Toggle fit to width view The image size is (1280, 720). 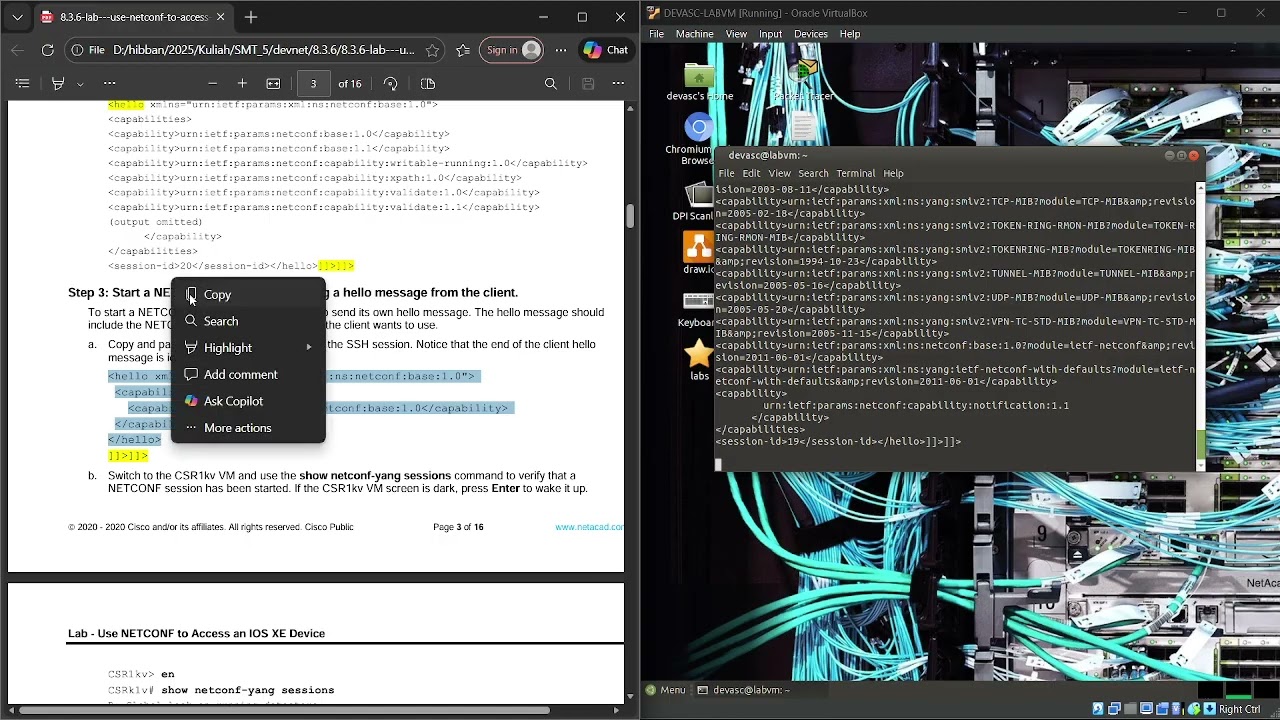coord(273,84)
